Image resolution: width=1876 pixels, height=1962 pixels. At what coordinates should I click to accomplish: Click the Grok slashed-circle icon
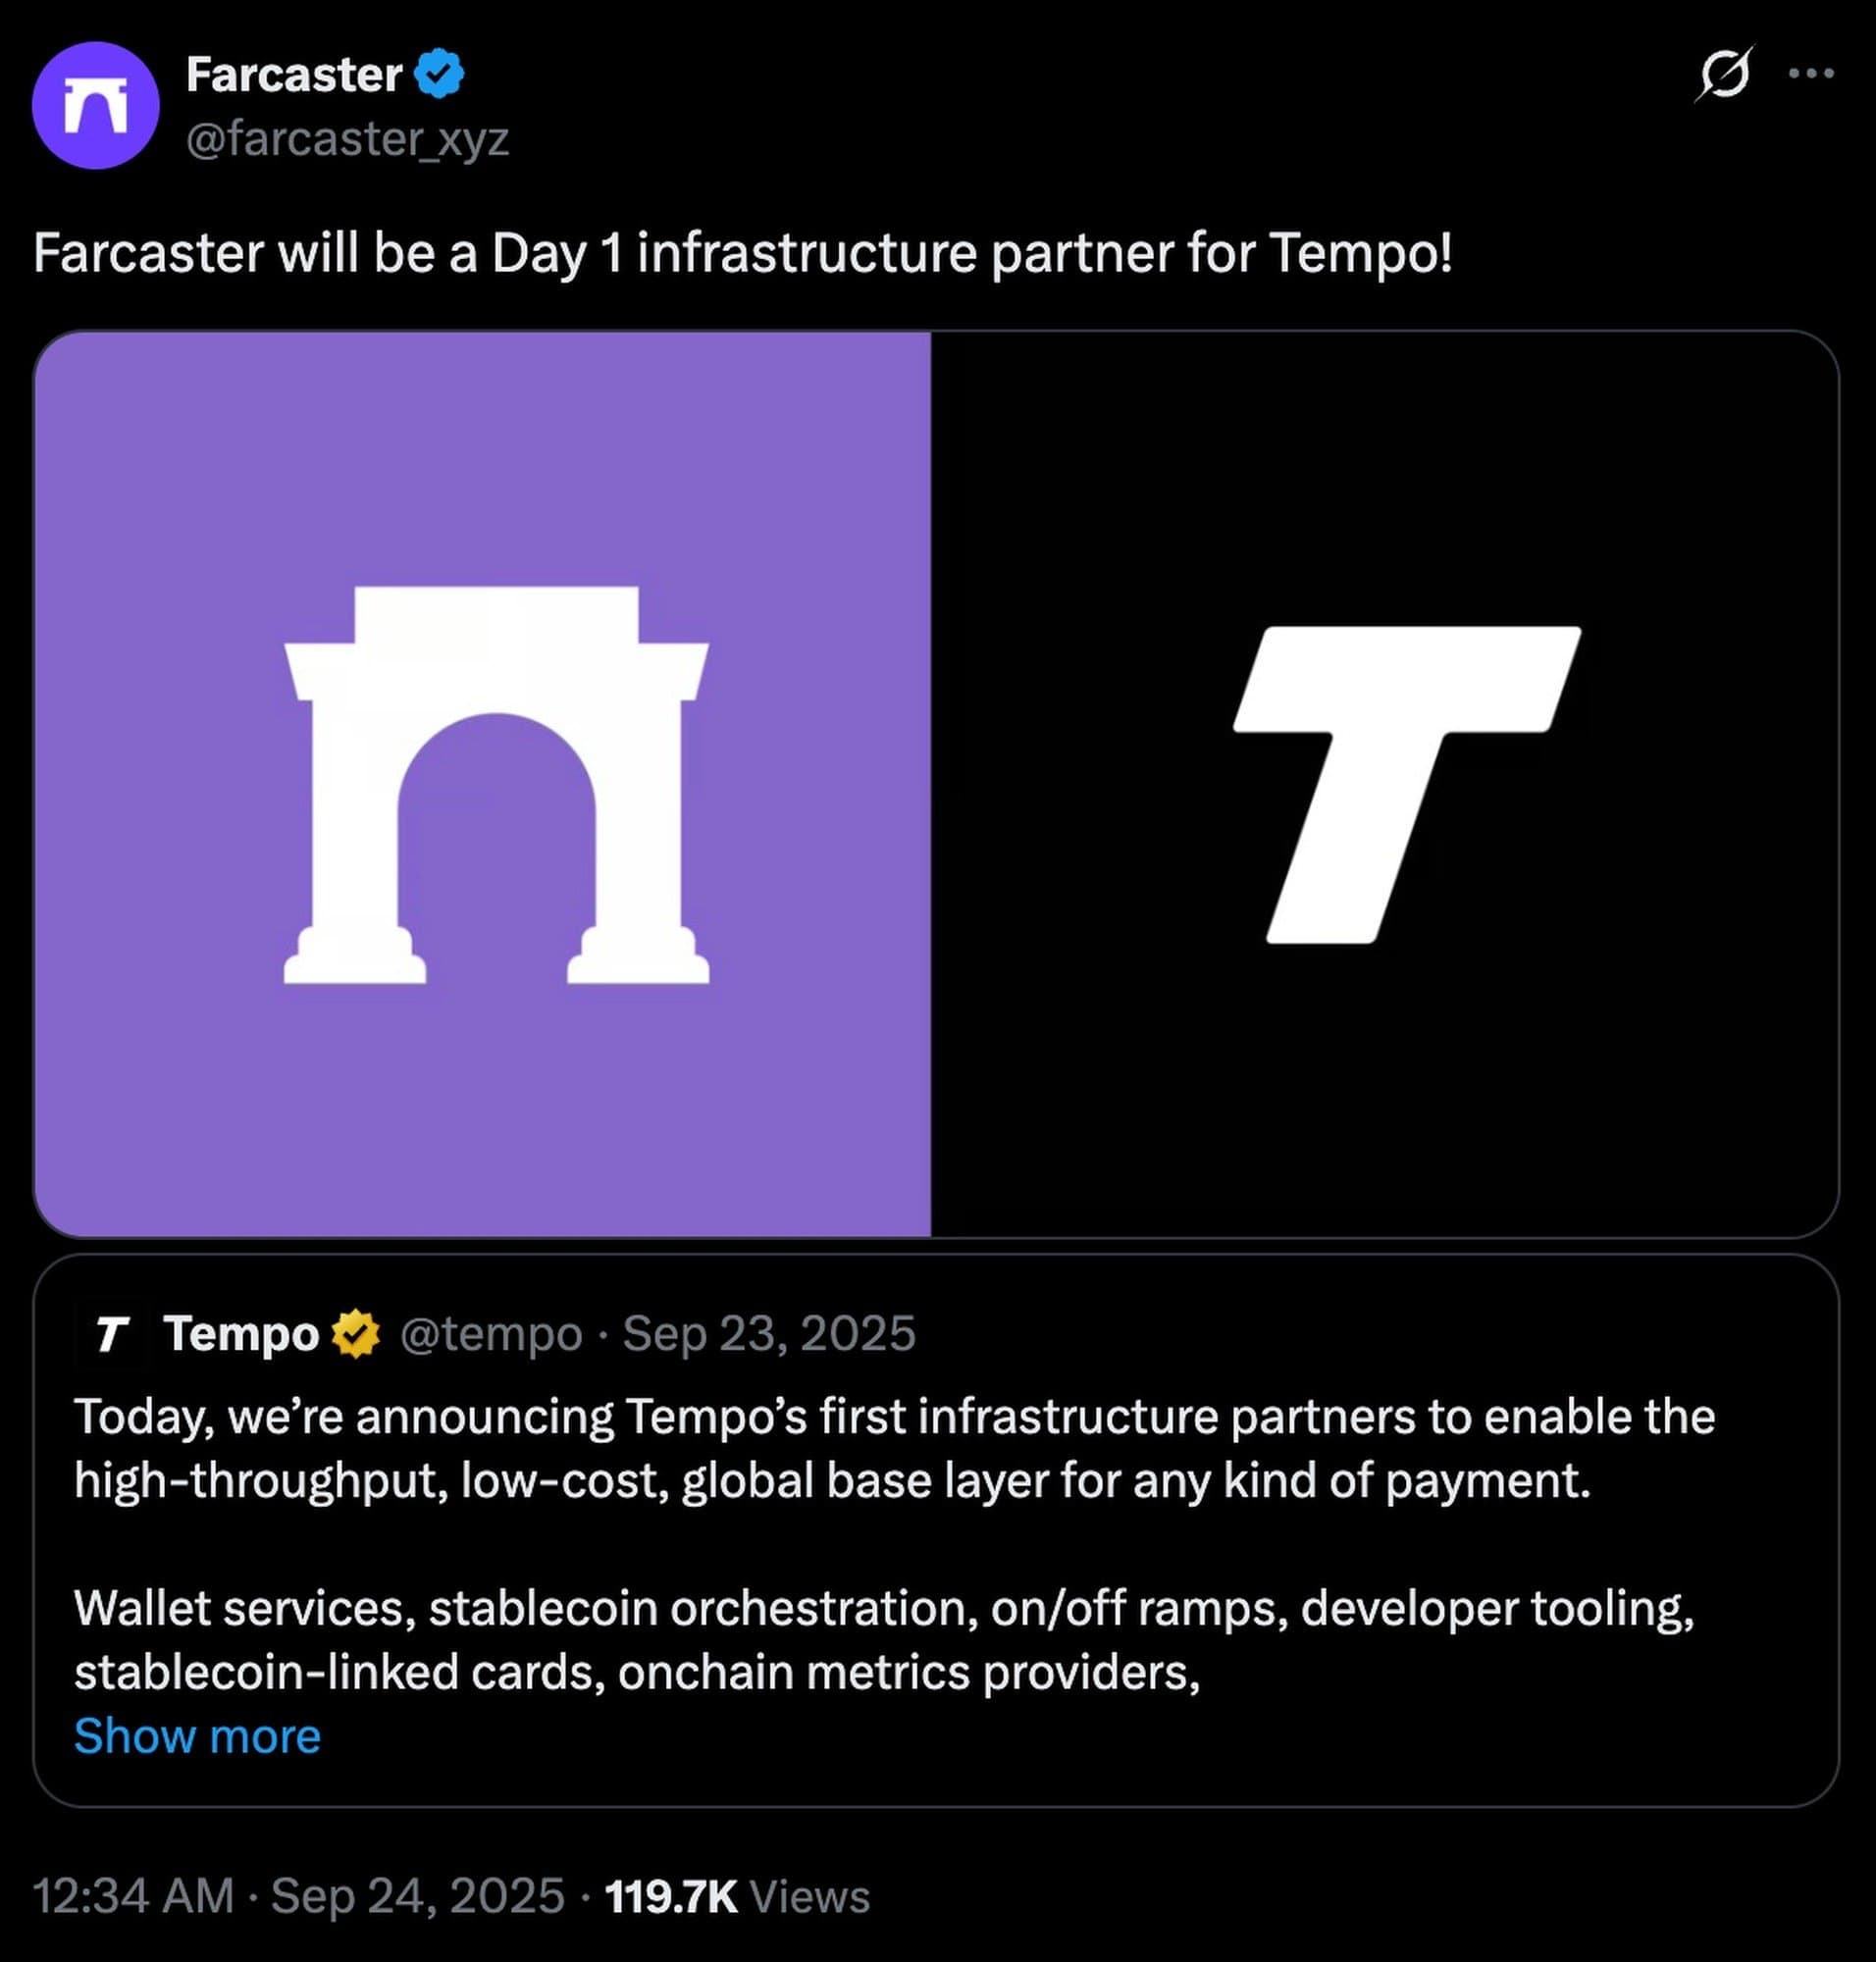pos(1723,74)
